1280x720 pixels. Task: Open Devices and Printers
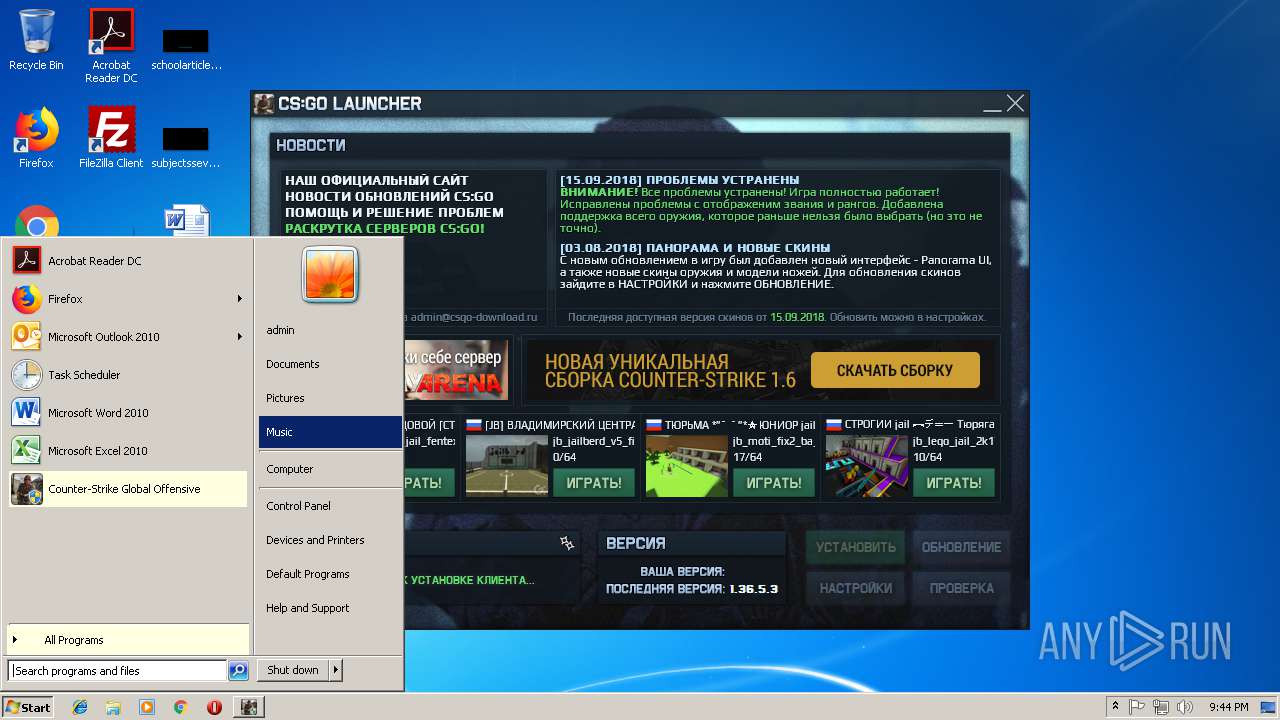[330, 540]
